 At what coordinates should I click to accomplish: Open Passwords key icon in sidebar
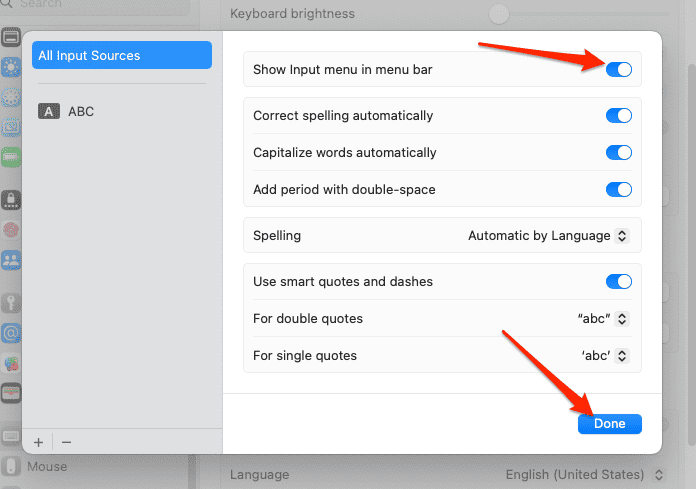pyautogui.click(x=12, y=303)
